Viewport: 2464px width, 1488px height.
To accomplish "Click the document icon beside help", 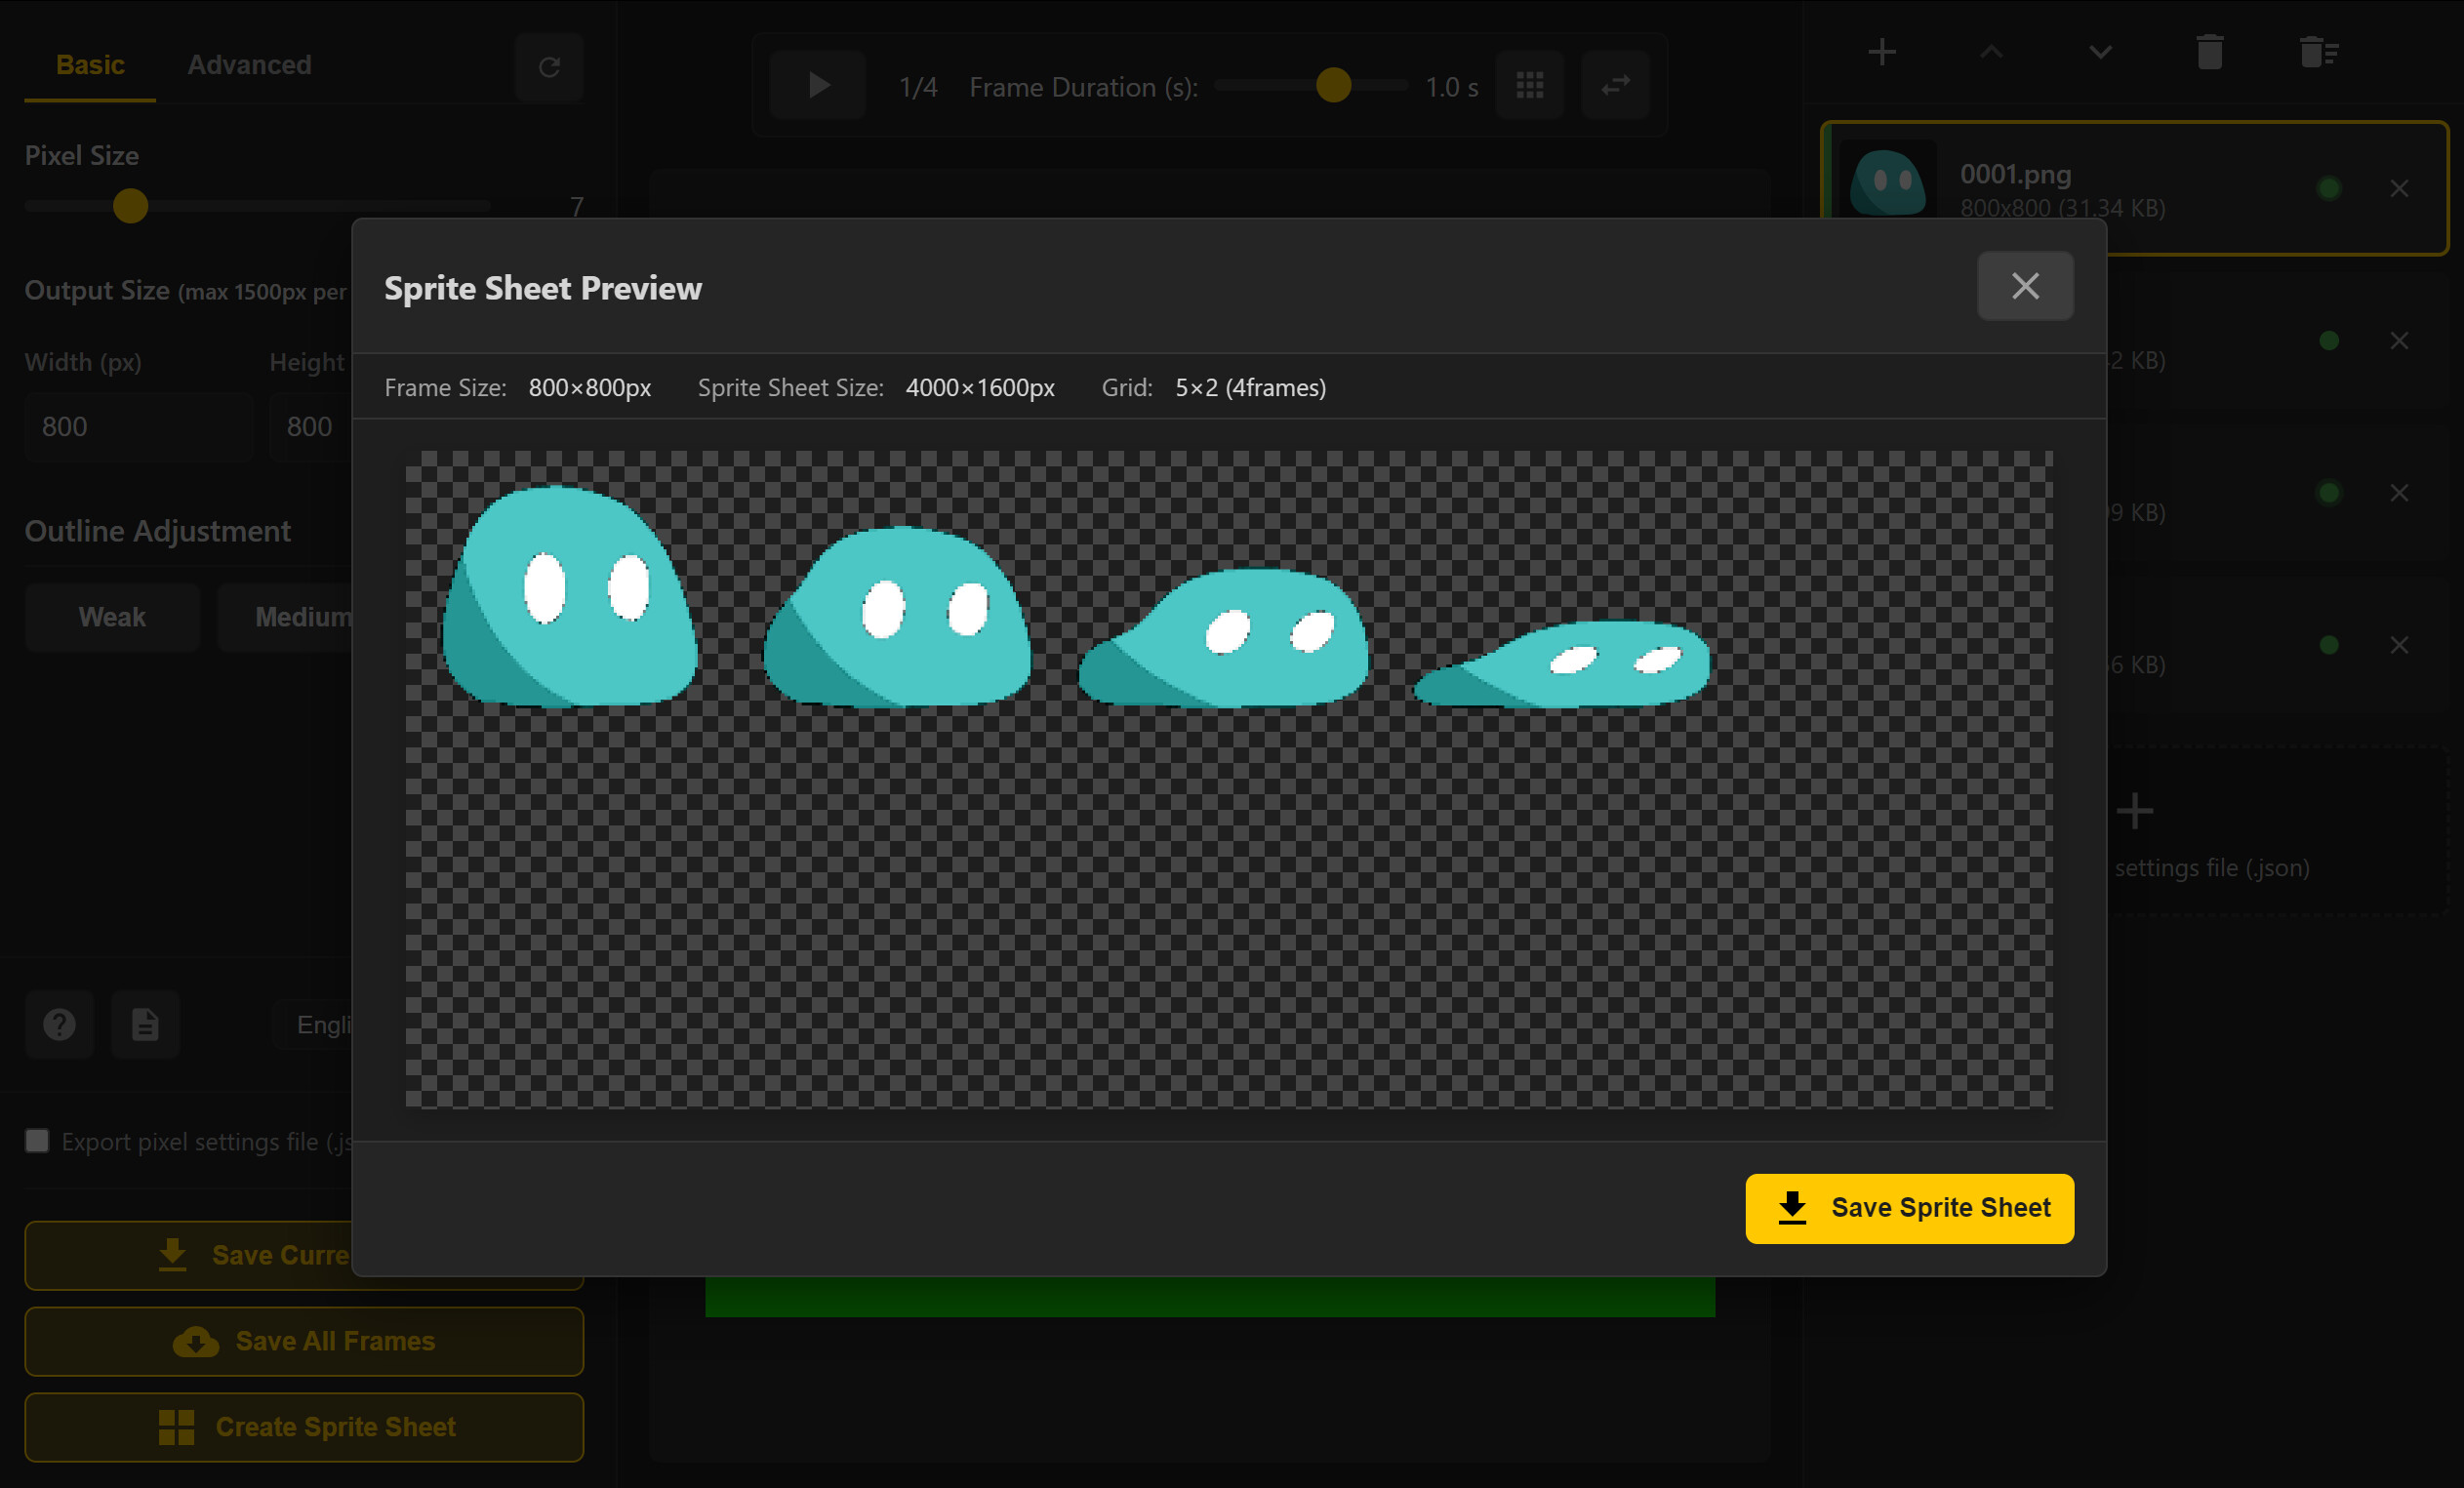I will coord(145,1025).
